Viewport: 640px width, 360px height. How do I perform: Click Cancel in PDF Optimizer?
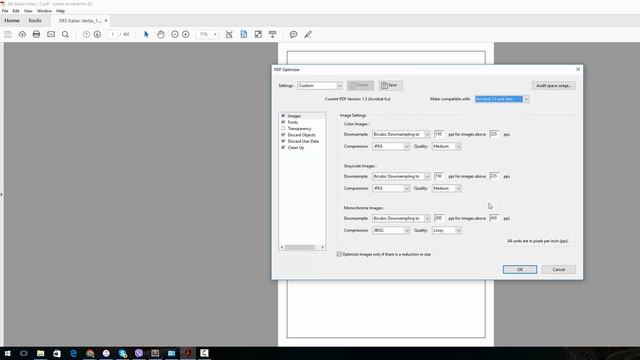tap(559, 269)
